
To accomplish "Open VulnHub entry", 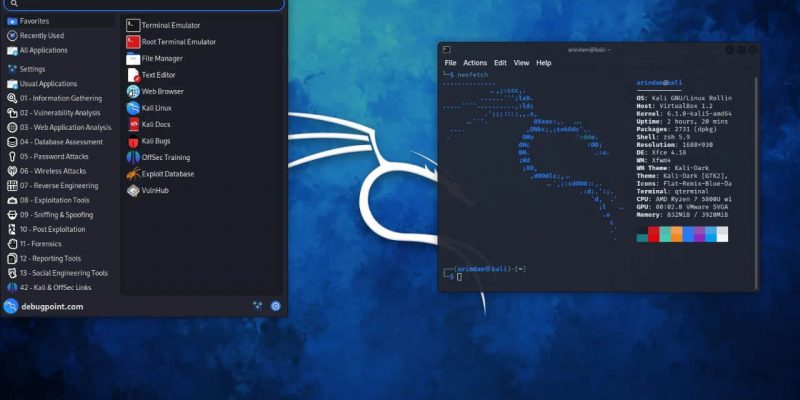I will (x=147, y=190).
